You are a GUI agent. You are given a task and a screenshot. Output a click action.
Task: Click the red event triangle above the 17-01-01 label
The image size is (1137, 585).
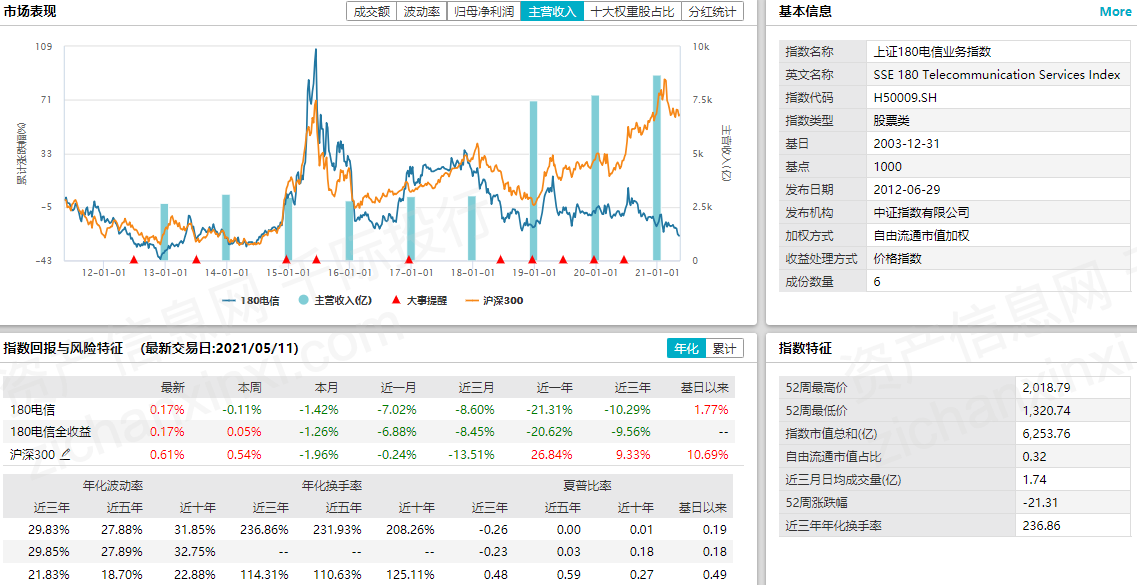coord(408,260)
